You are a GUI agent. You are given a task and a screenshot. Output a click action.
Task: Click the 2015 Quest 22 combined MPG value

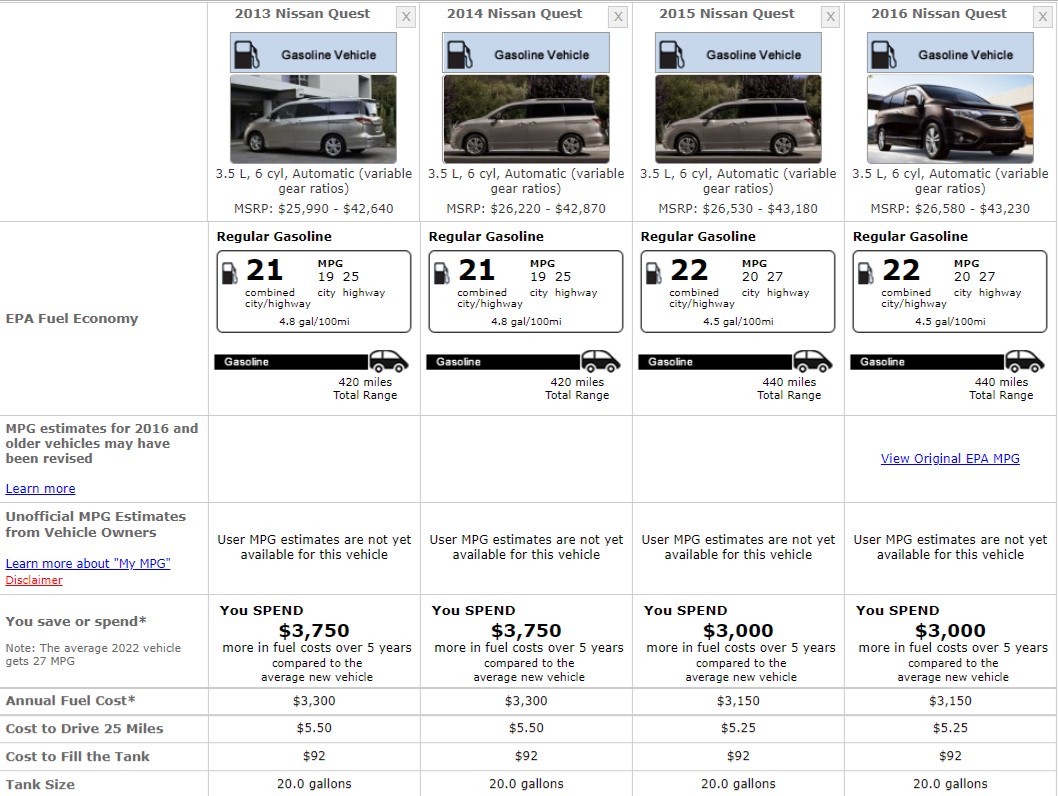pyautogui.click(x=689, y=271)
